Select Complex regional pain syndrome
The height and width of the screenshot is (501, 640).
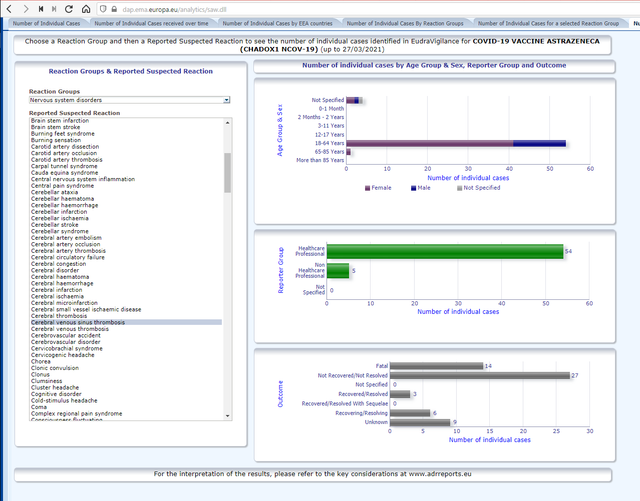pos(76,414)
